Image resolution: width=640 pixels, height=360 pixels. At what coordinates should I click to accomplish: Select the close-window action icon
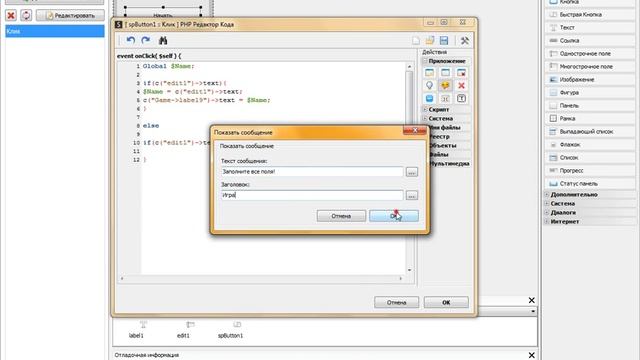pos(461,73)
